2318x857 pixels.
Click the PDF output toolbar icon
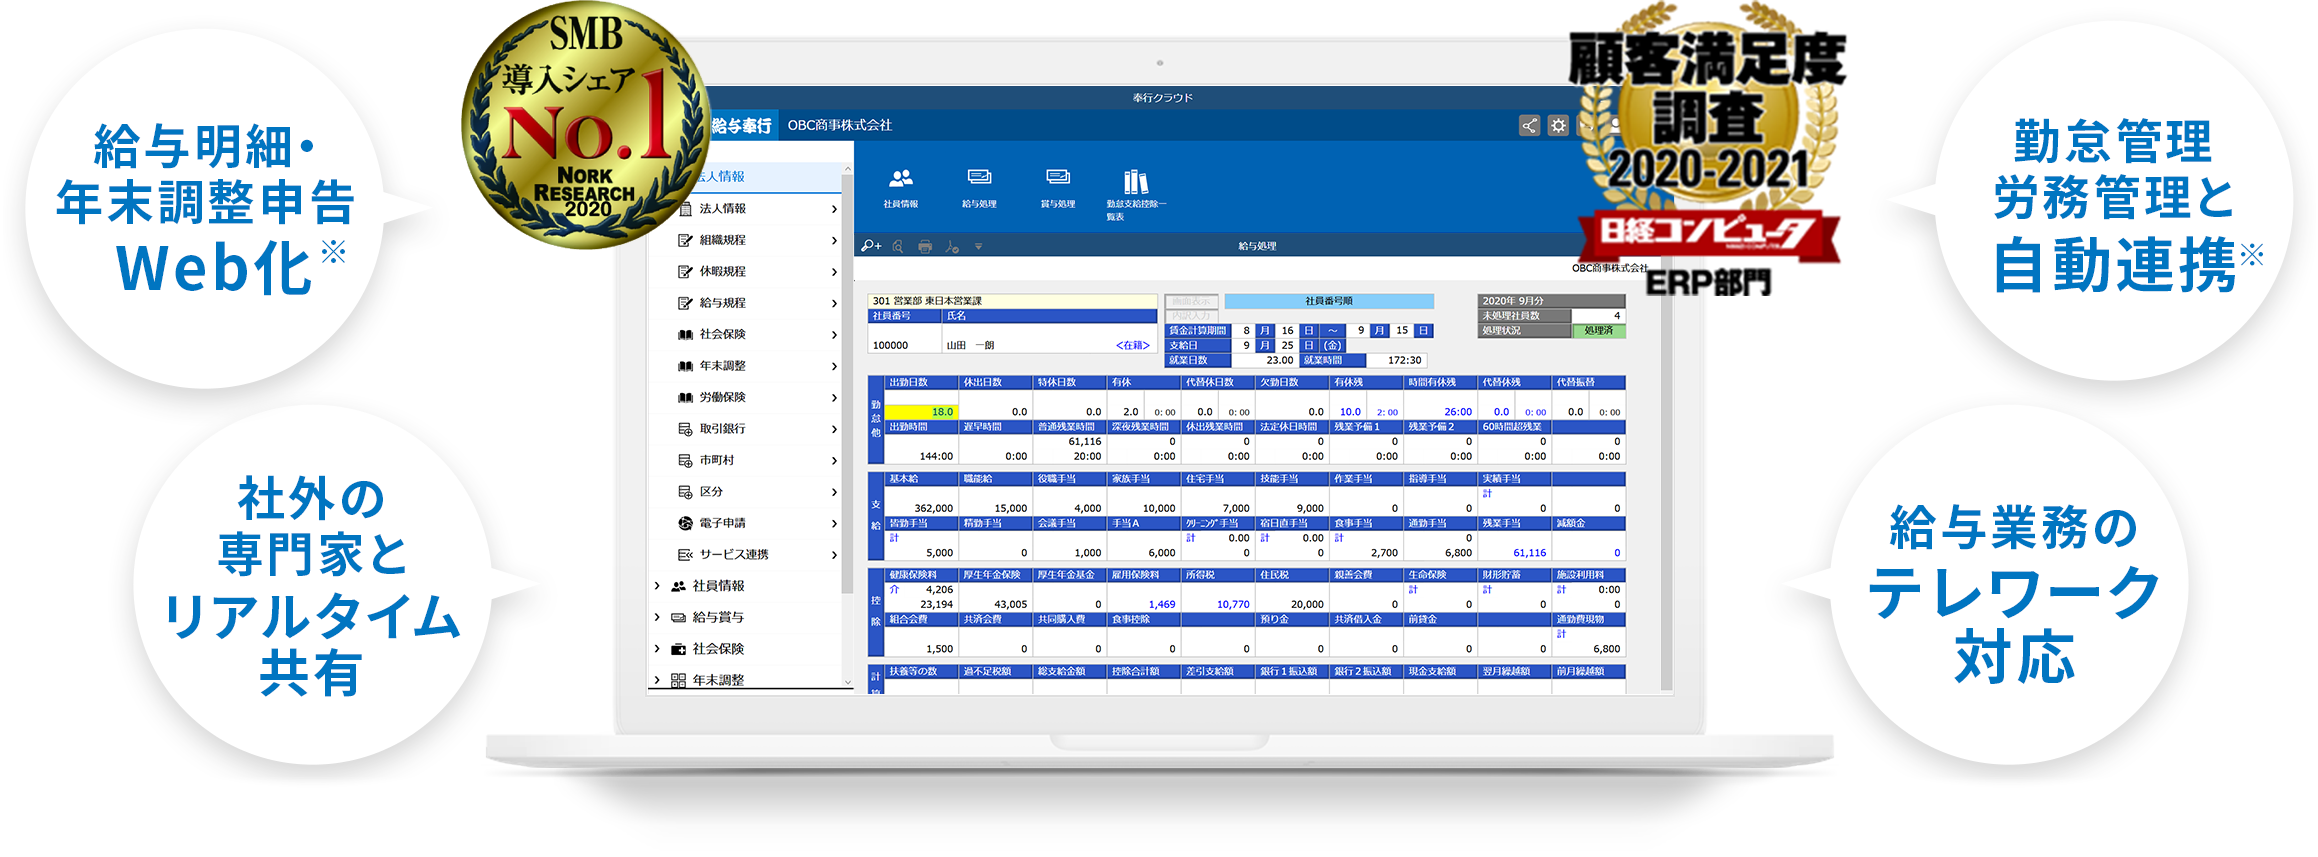point(952,246)
